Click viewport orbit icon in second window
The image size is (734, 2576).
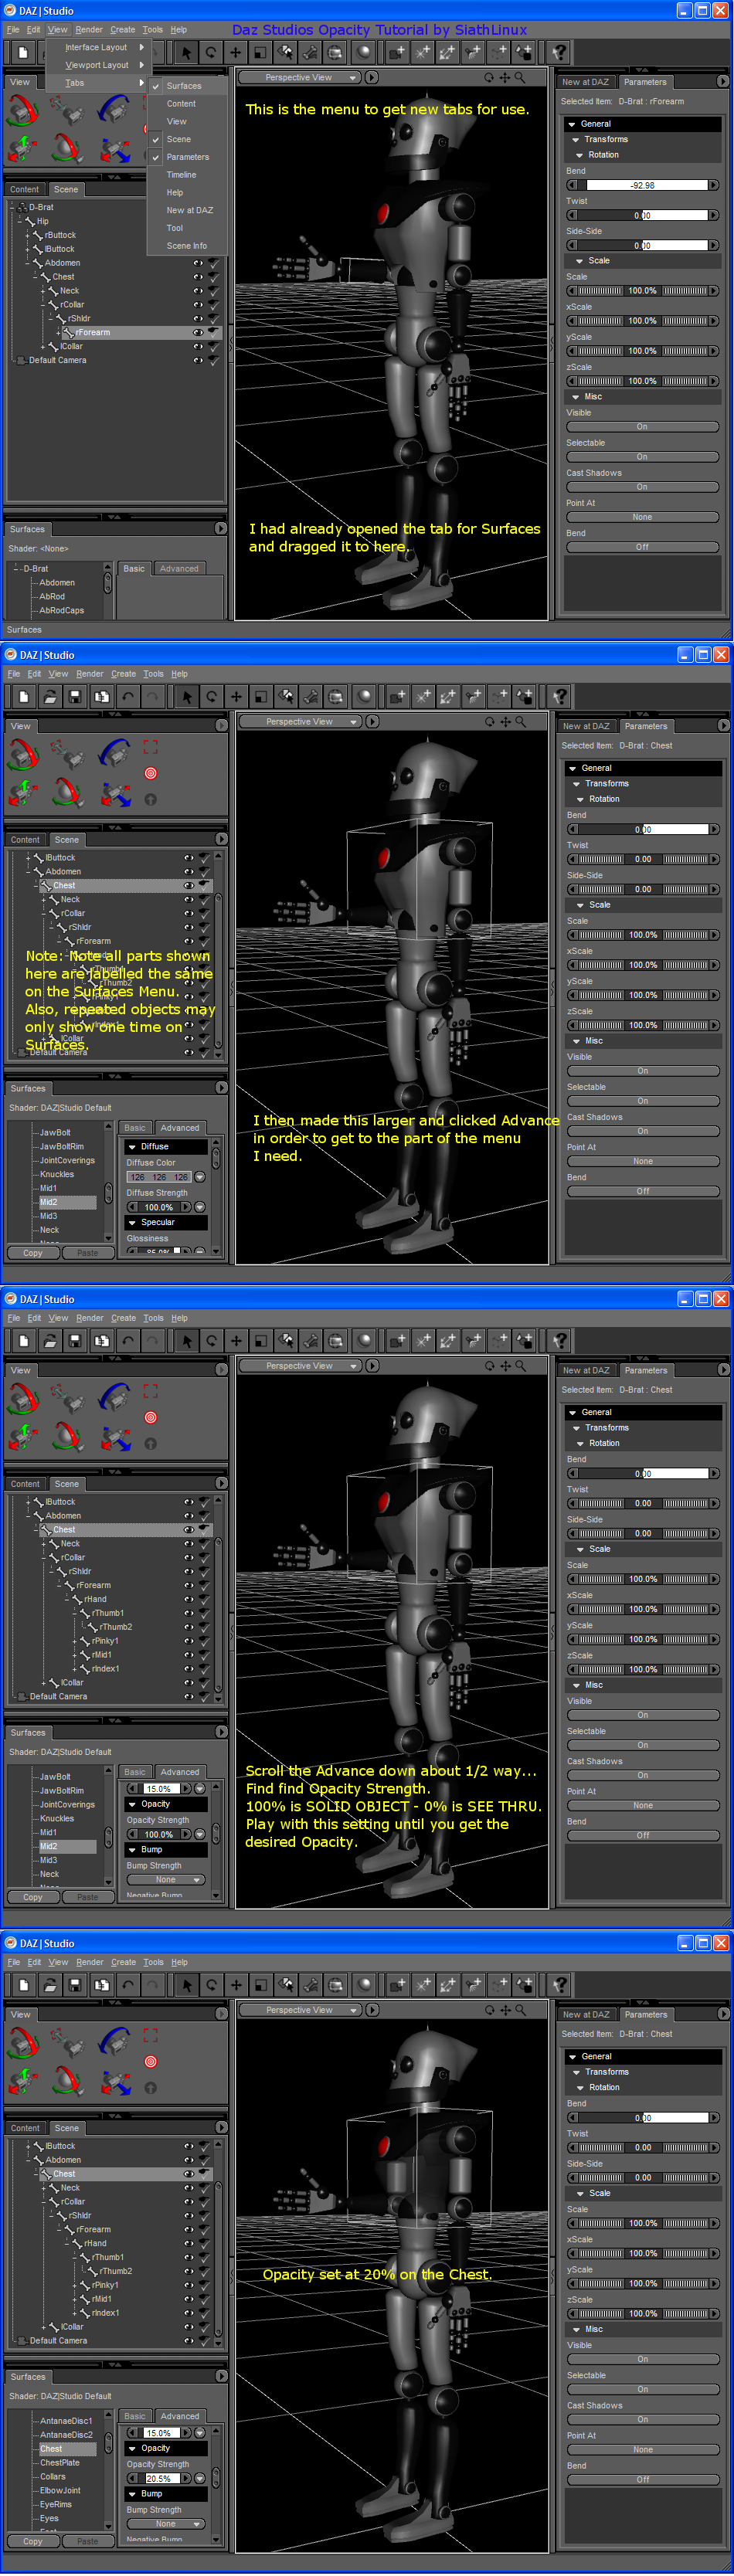pos(490,721)
